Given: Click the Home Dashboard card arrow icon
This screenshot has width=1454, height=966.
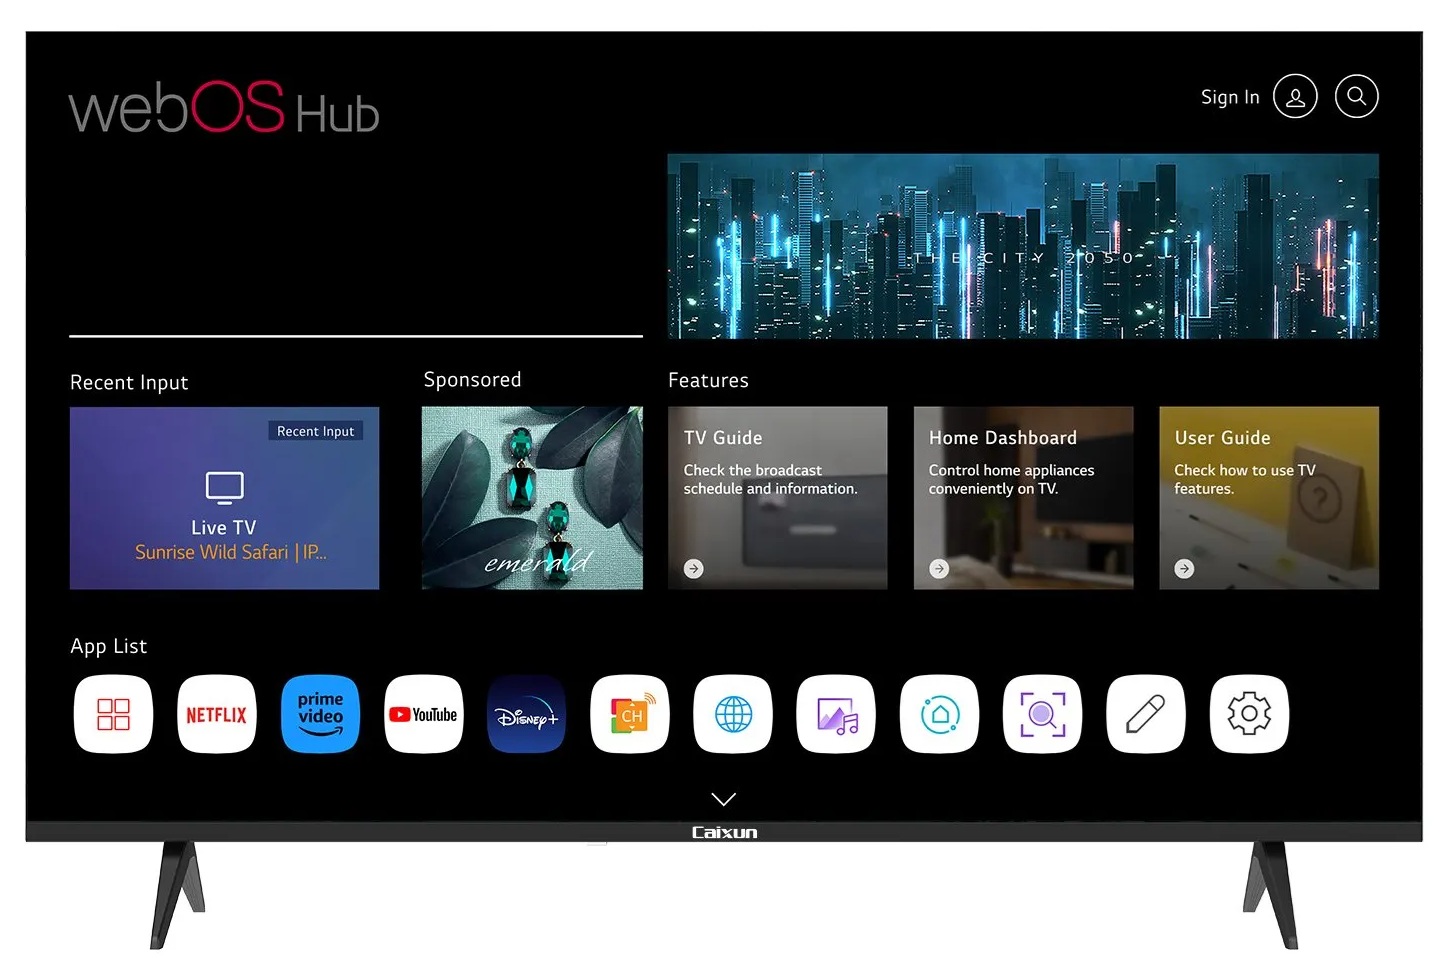Looking at the screenshot, I should [x=938, y=568].
